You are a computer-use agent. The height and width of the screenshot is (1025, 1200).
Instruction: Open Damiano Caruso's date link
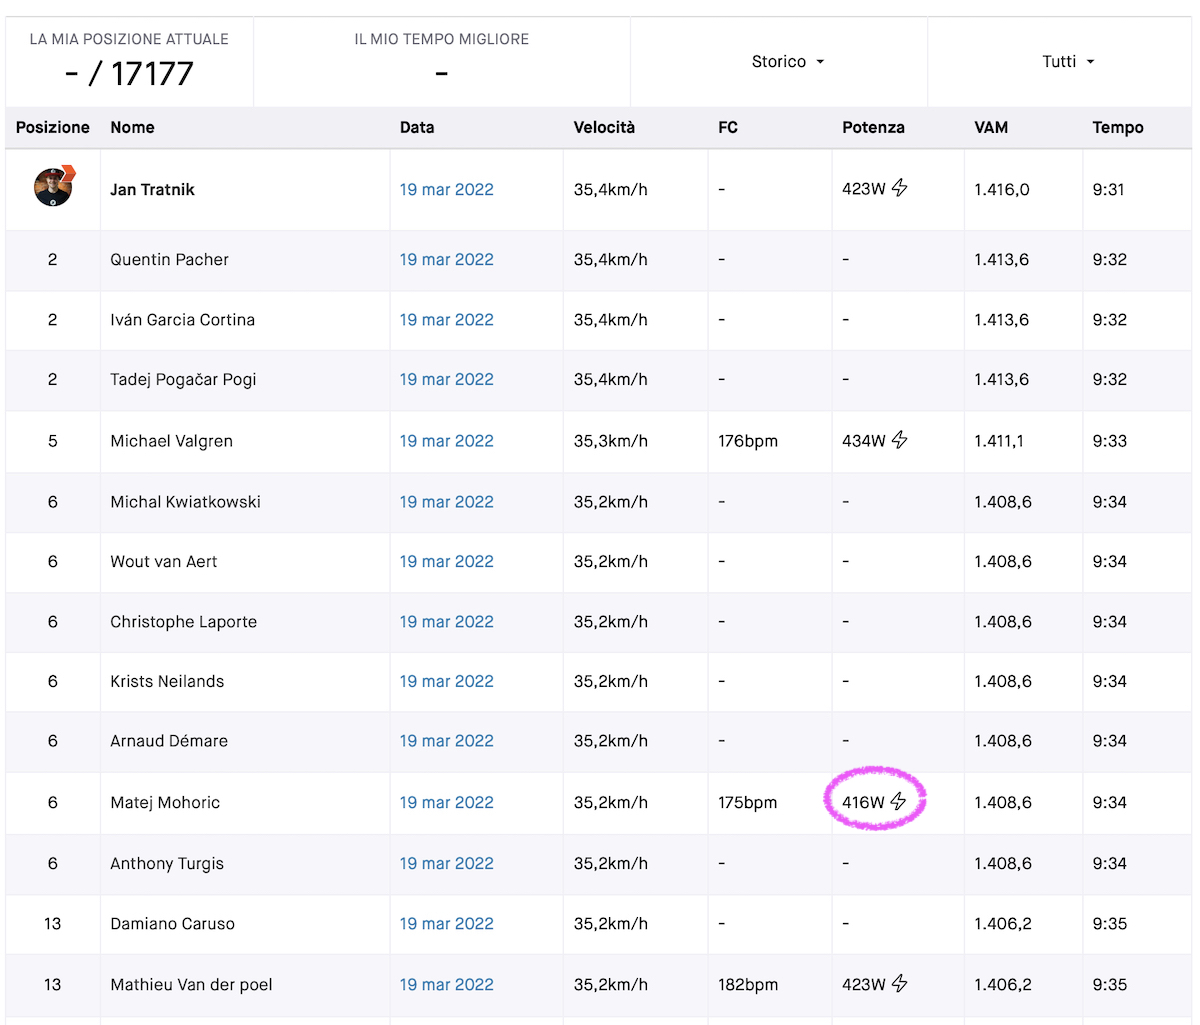pyautogui.click(x=447, y=924)
